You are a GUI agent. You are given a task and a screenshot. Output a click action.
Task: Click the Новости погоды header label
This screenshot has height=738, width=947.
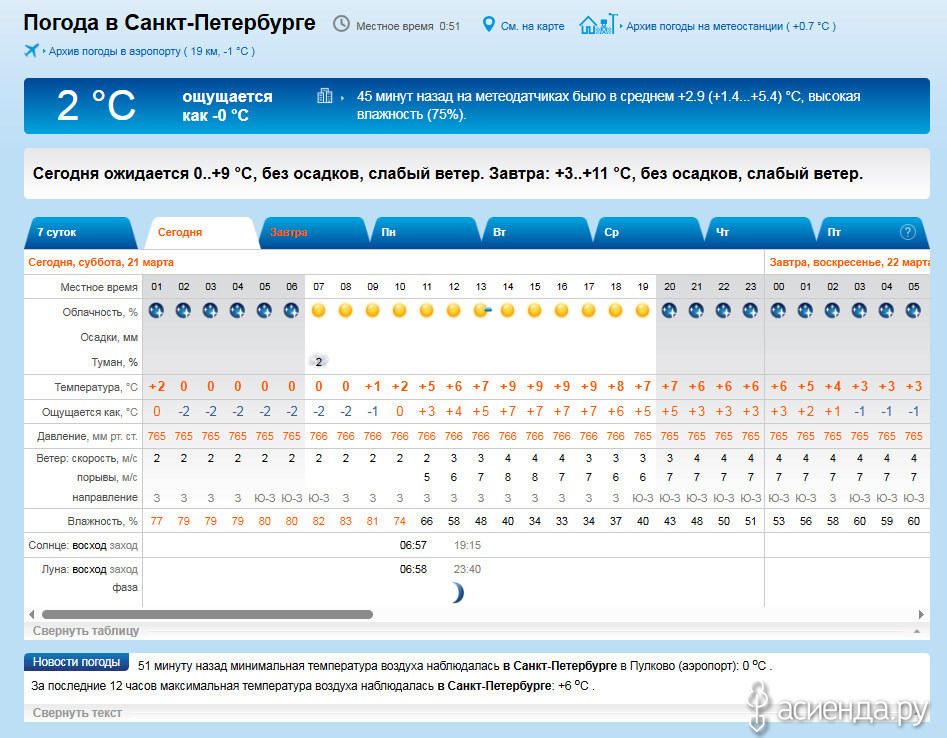(77, 662)
